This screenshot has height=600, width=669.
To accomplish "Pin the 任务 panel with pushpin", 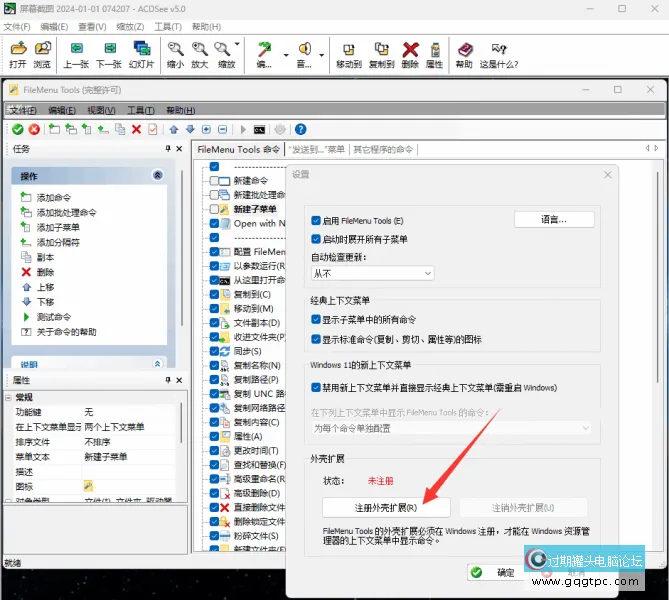I will pos(168,149).
